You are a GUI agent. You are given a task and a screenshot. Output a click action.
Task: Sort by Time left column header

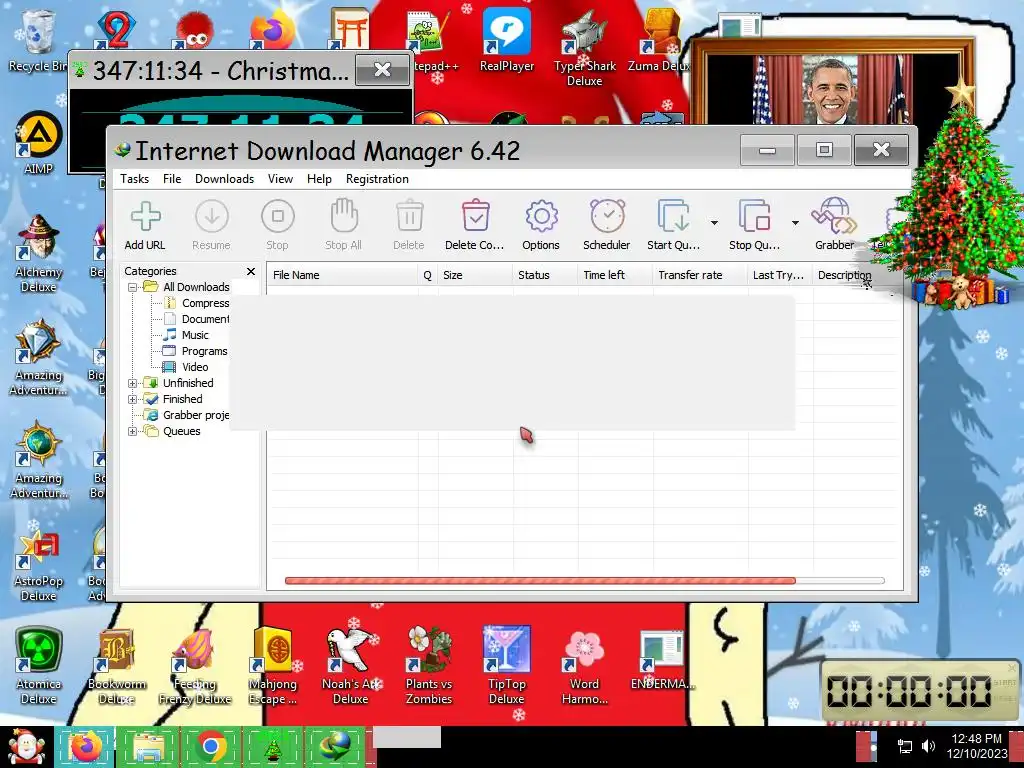click(615, 275)
